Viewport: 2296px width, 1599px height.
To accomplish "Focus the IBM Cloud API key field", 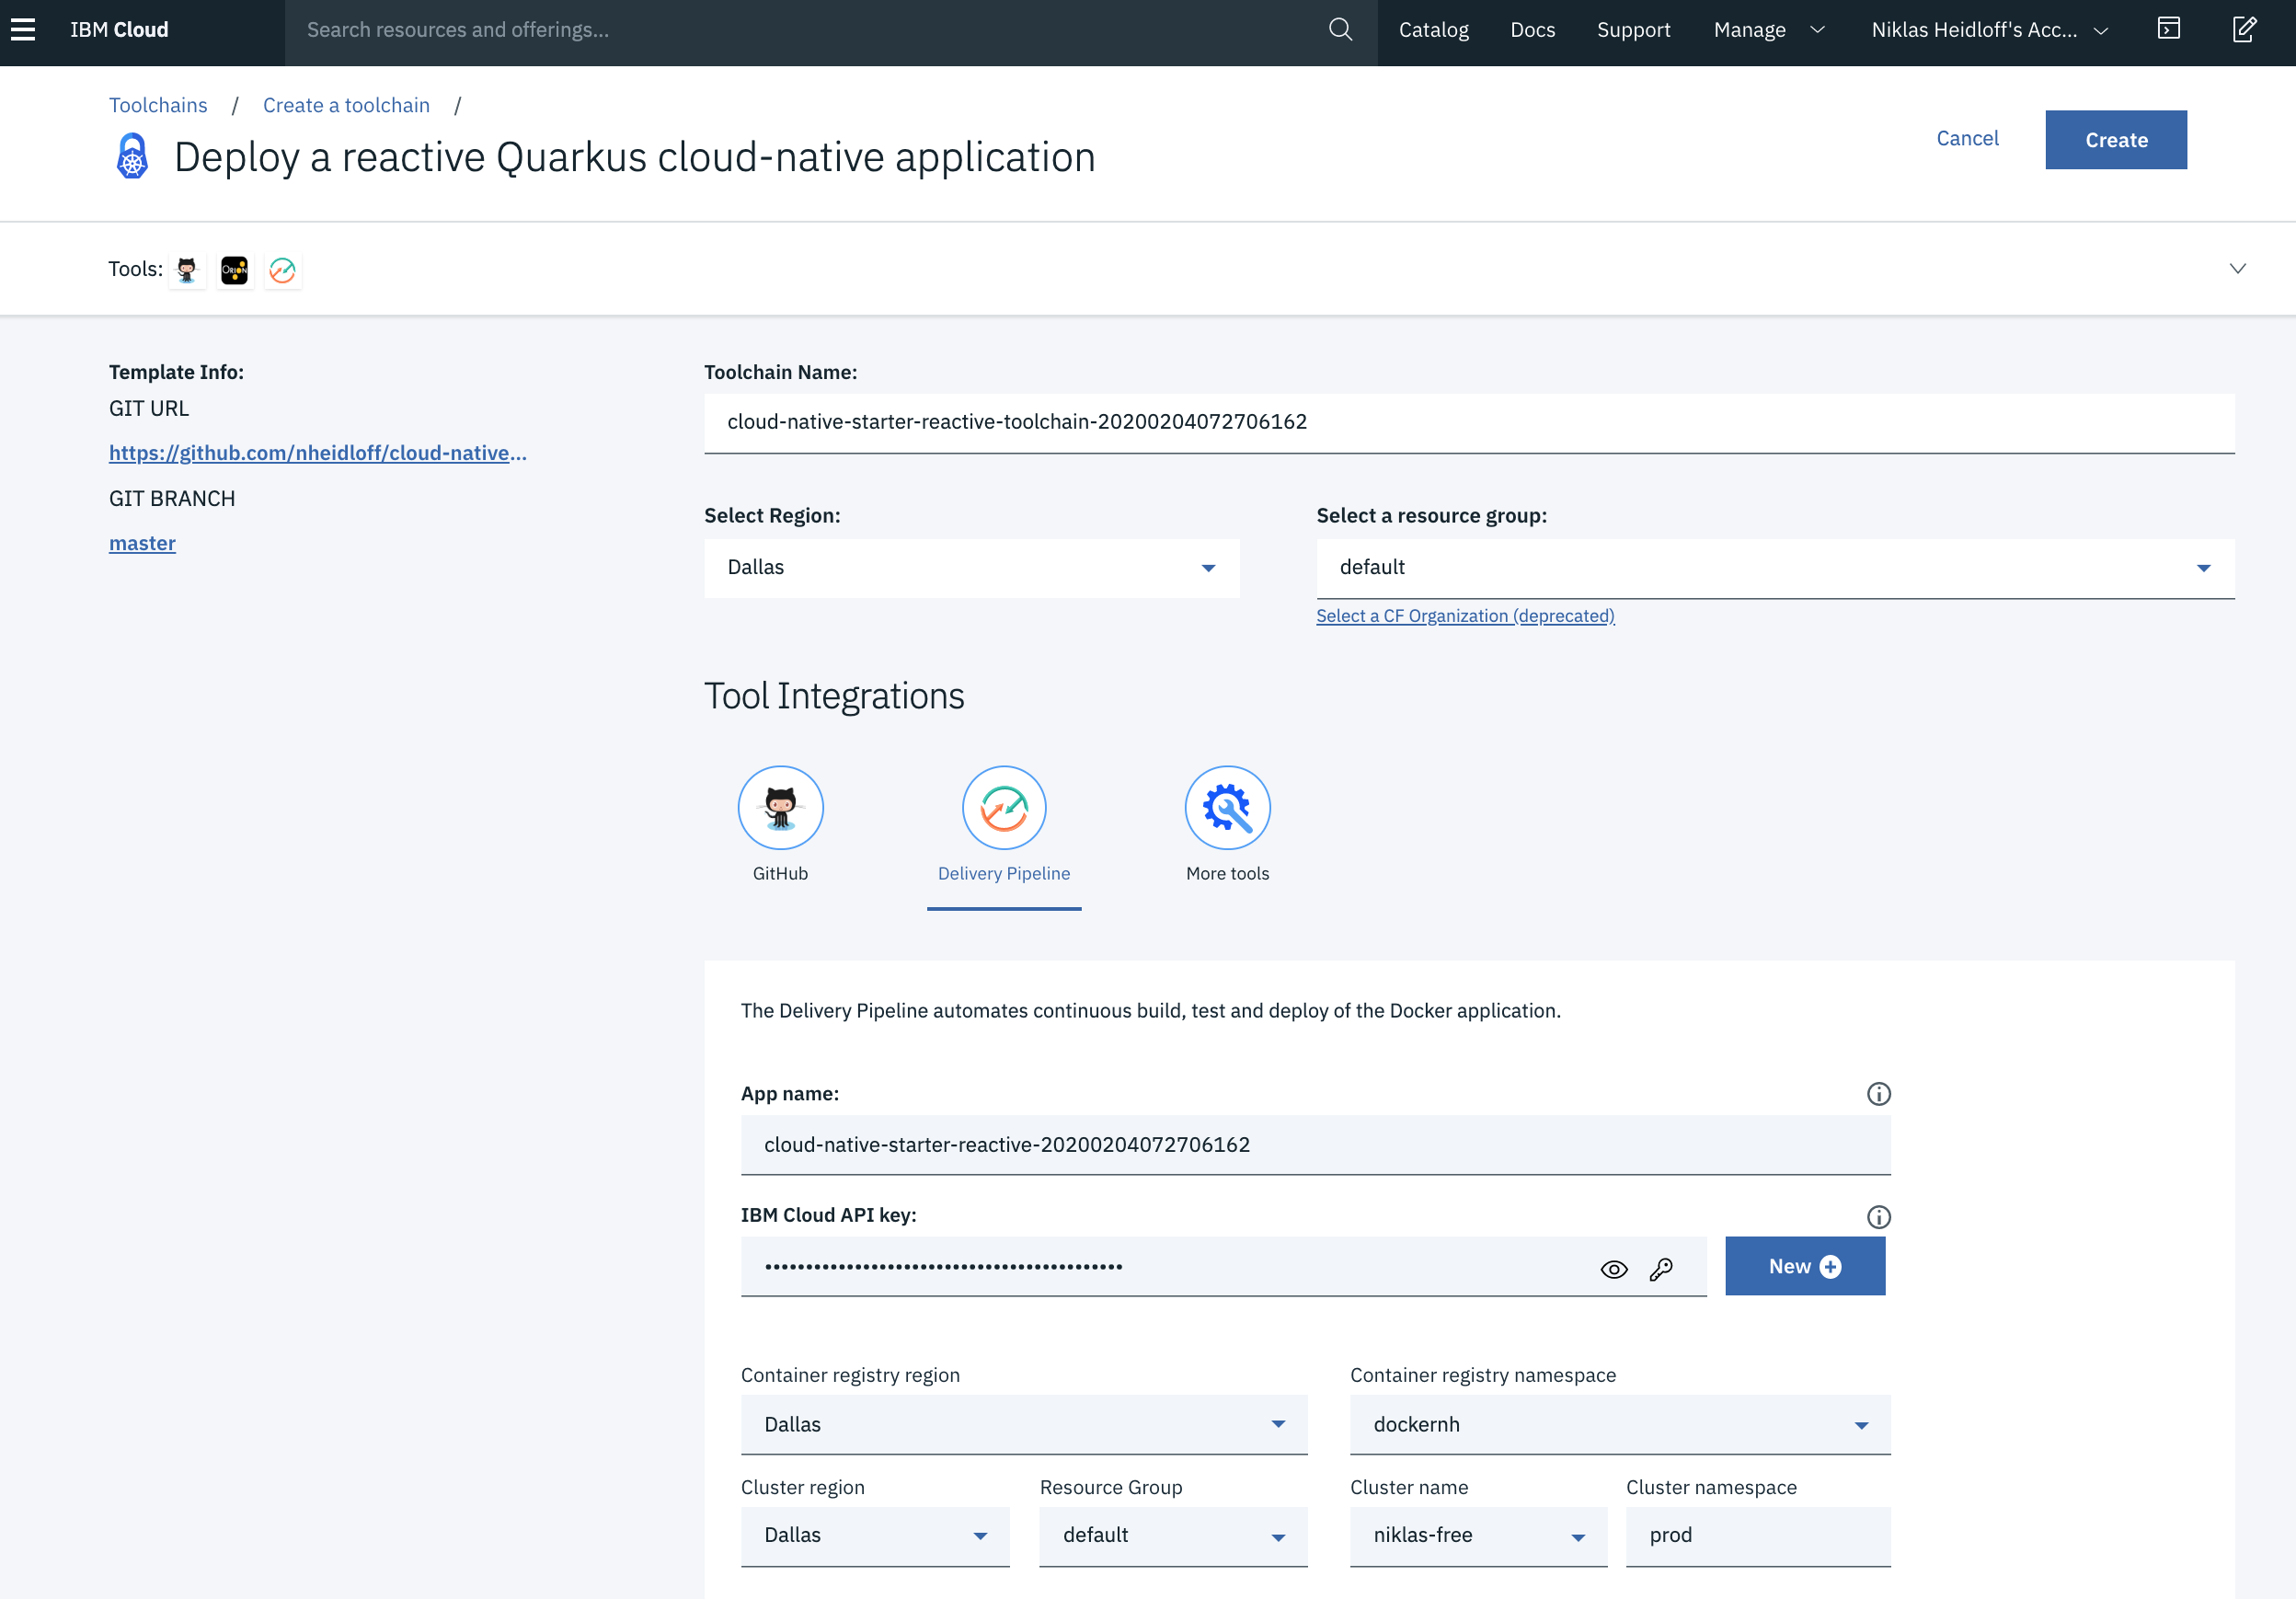I will click(x=1223, y=1266).
